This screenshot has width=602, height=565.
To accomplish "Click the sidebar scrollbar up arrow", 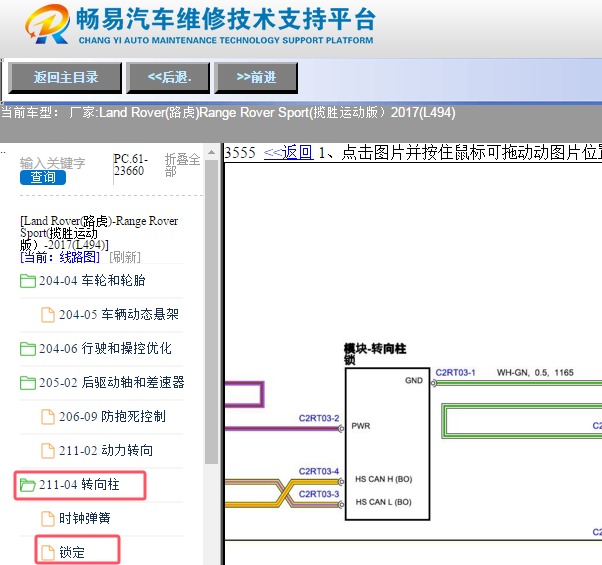I will pos(212,153).
